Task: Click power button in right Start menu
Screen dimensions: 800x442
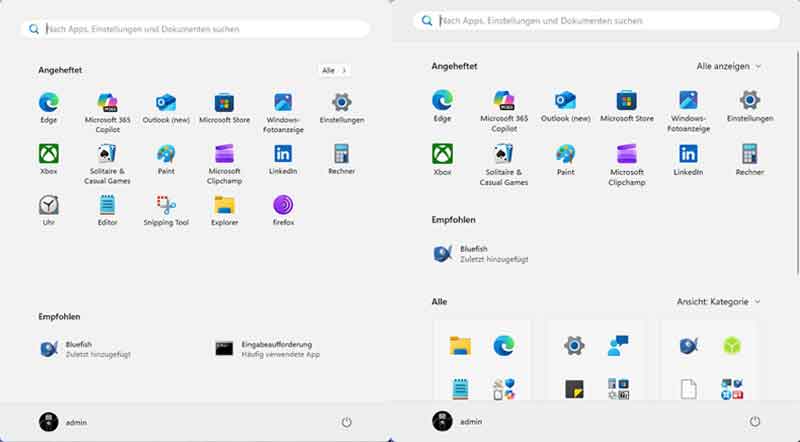Action: (x=755, y=422)
